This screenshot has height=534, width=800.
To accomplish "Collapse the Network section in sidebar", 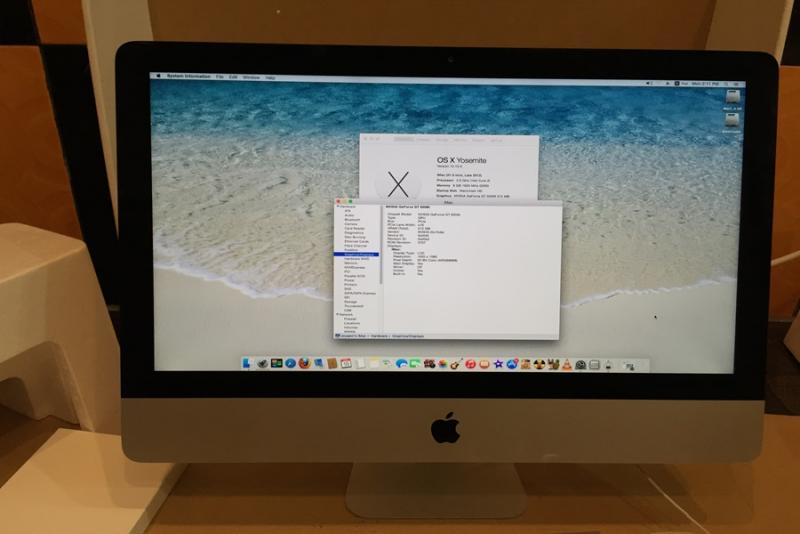I will click(x=337, y=315).
